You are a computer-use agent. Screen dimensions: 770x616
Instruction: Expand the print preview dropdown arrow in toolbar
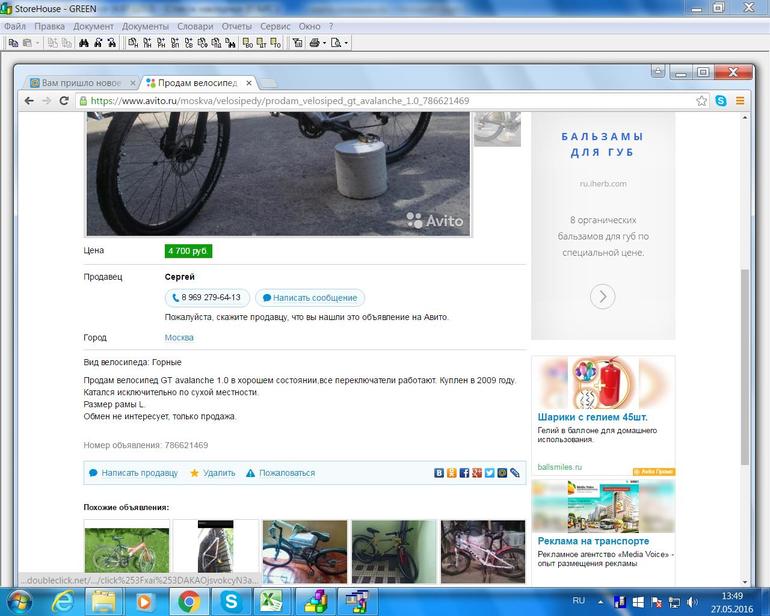tap(347, 43)
